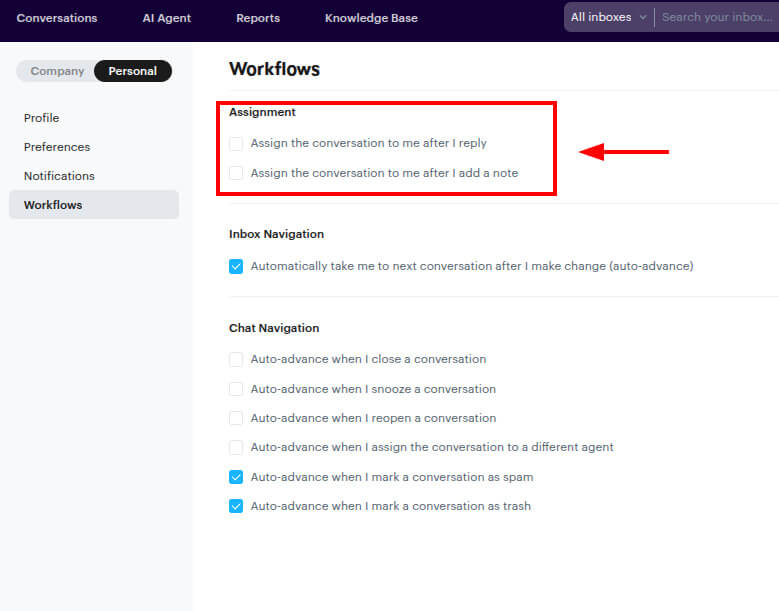Go to Reports in top navigation
Viewport: 779px width, 611px height.
pos(258,18)
